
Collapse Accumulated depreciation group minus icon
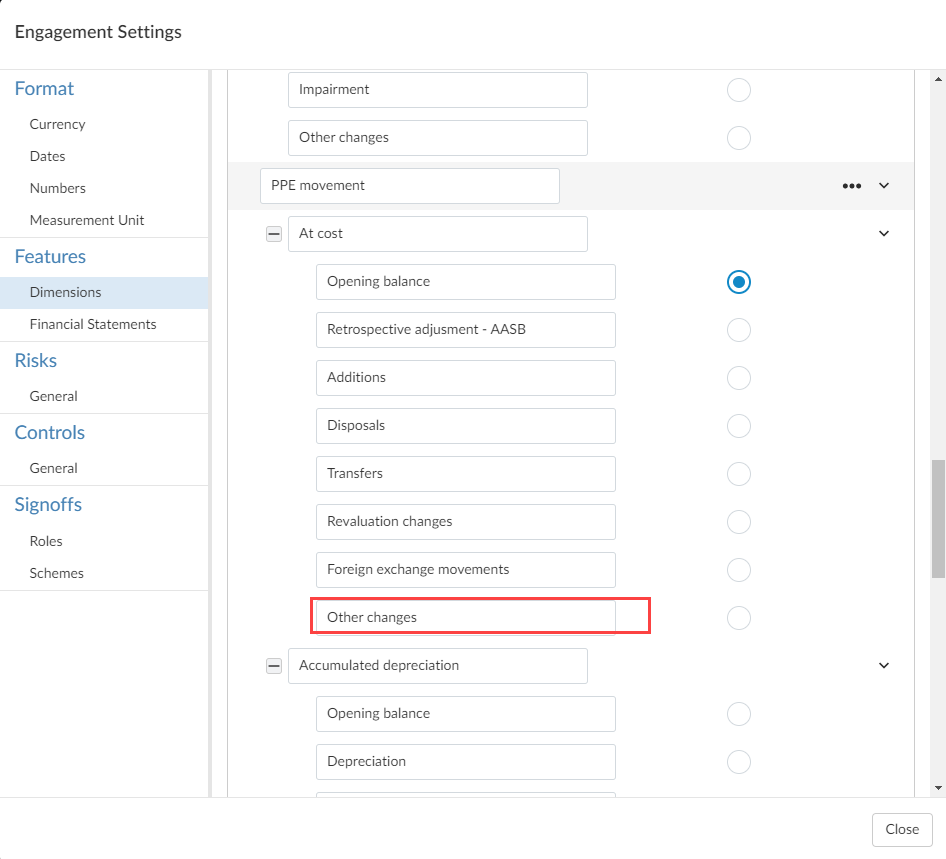[274, 666]
